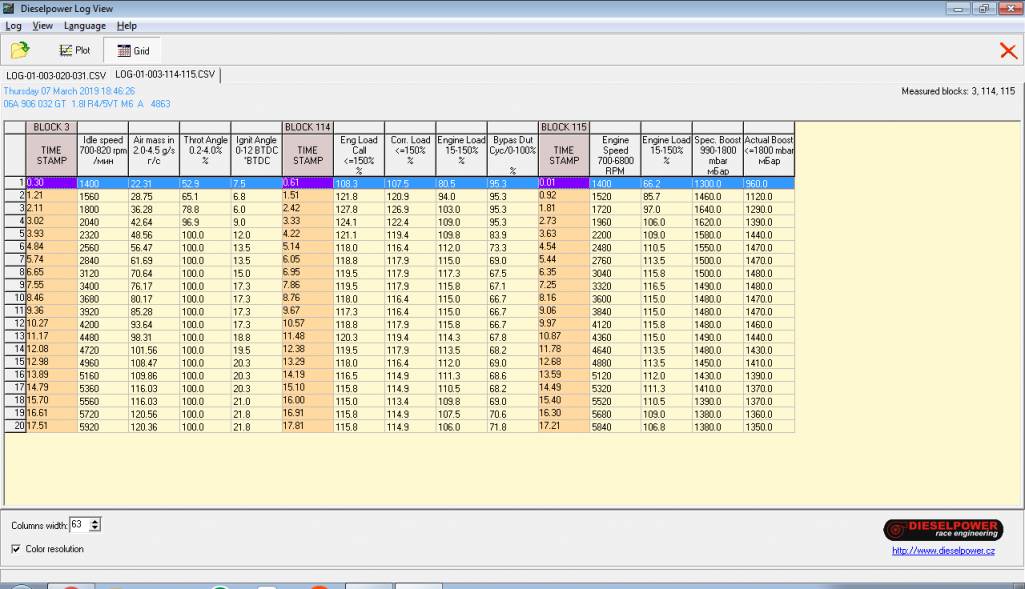Switch to the Plot view
The height and width of the screenshot is (589, 1025).
[75, 50]
